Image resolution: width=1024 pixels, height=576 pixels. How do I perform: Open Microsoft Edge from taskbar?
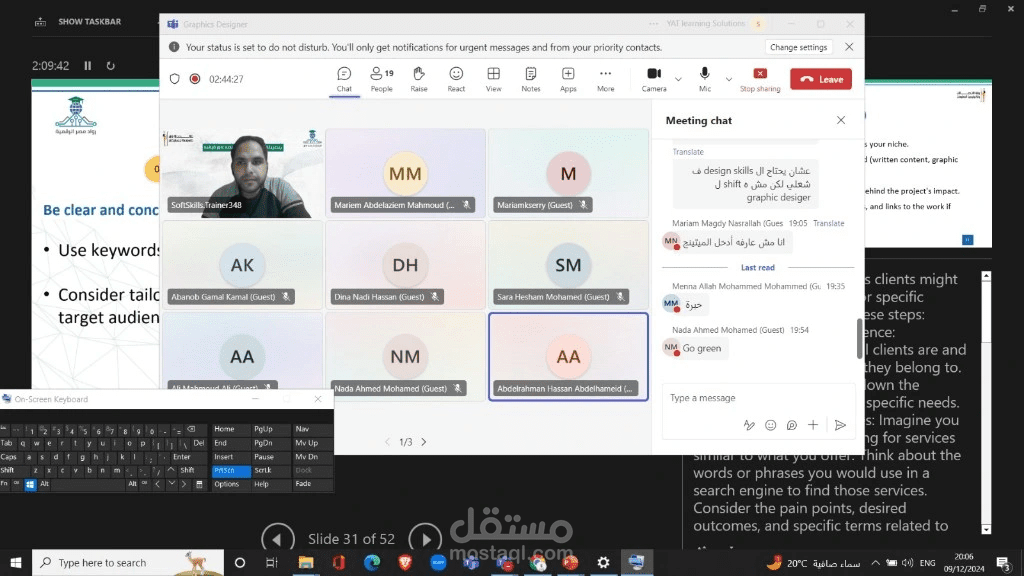click(x=372, y=562)
